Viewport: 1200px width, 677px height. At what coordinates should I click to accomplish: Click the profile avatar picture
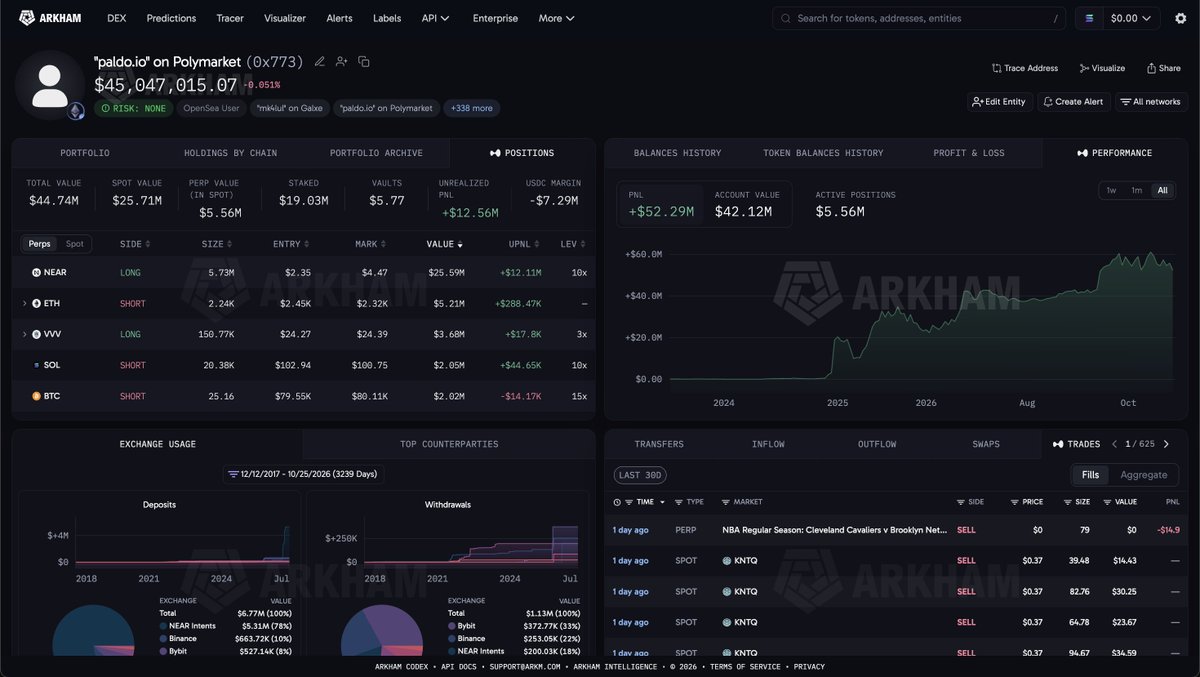tap(50, 85)
